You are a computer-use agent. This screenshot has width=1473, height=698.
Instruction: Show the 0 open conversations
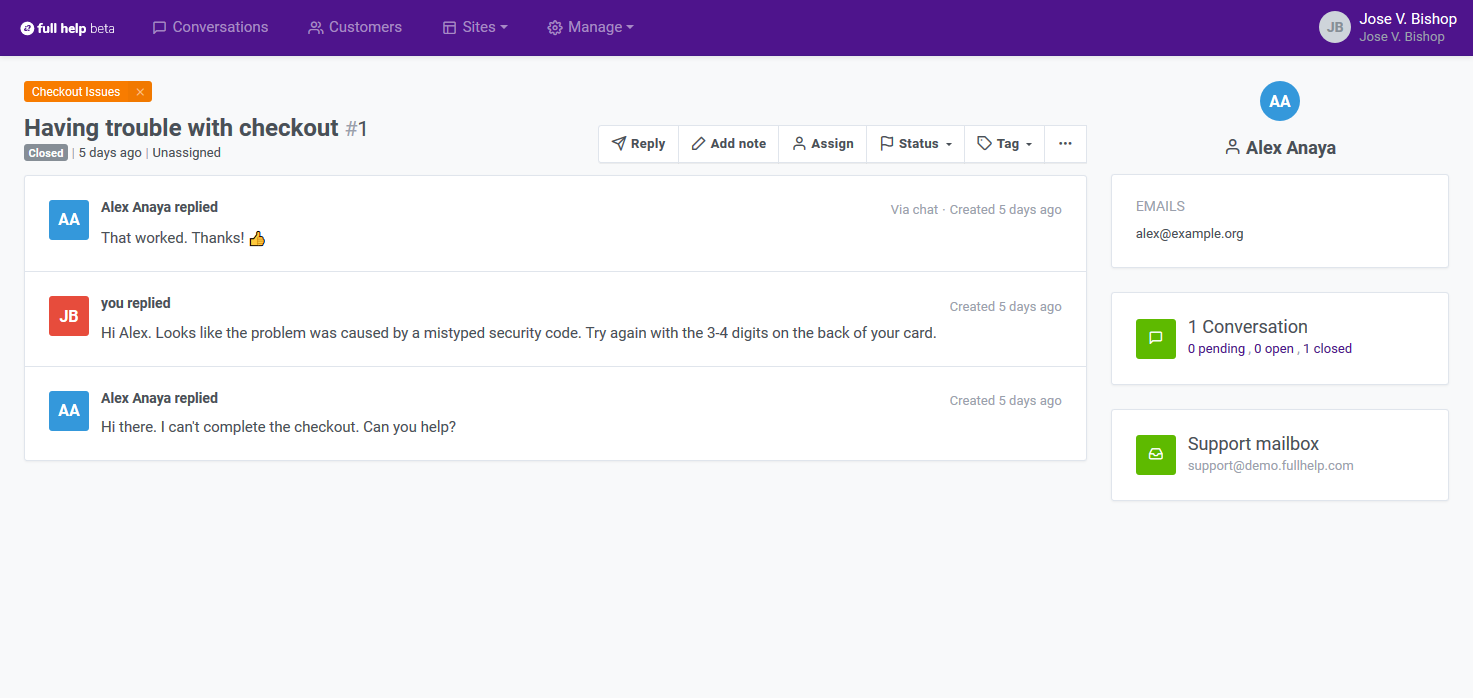[1274, 349]
